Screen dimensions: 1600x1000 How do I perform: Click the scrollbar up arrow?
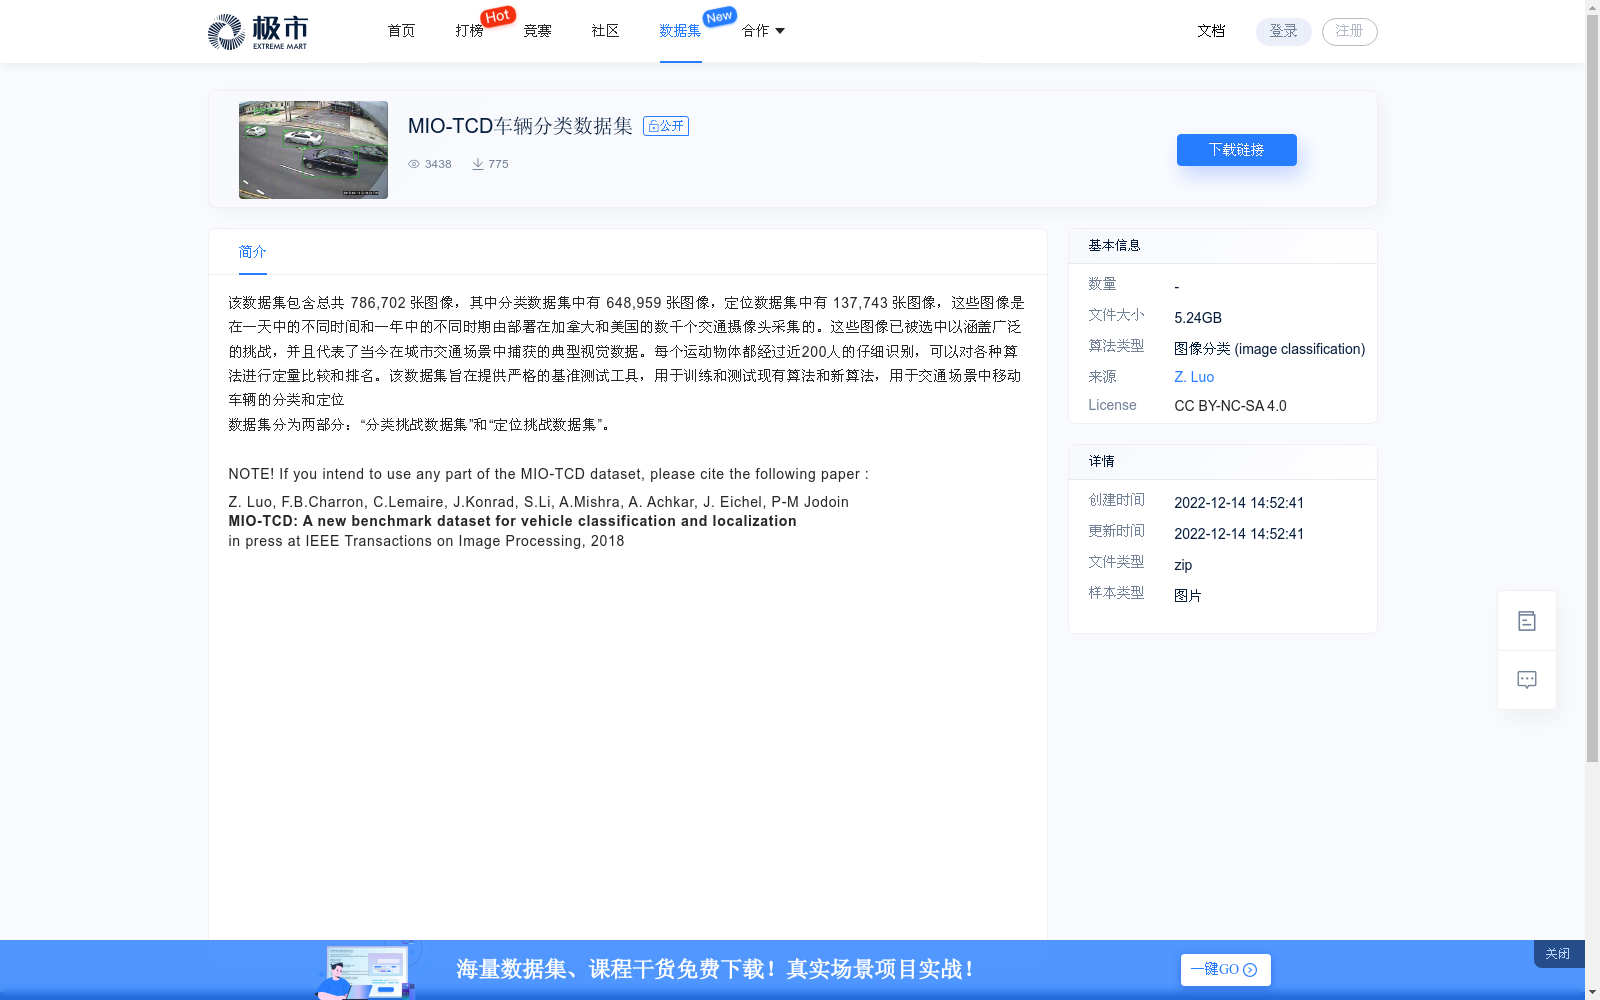(x=1592, y=7)
